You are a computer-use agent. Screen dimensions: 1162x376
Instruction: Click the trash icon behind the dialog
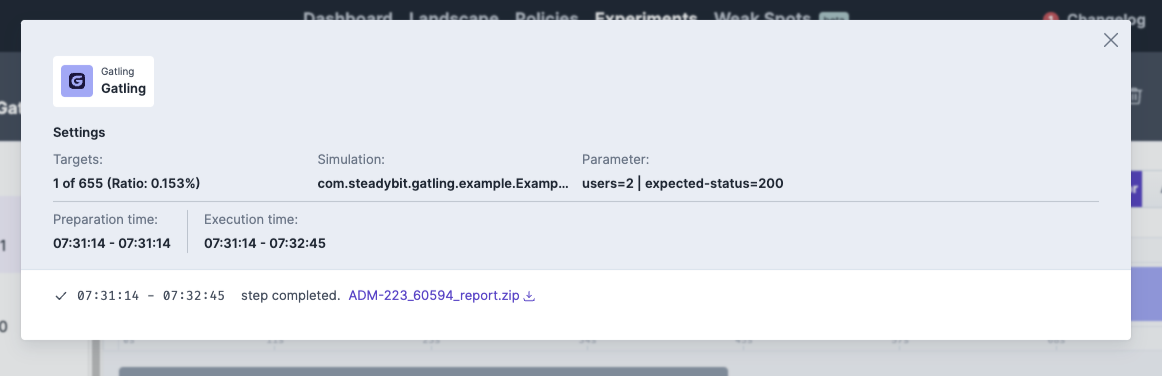pos(1135,95)
